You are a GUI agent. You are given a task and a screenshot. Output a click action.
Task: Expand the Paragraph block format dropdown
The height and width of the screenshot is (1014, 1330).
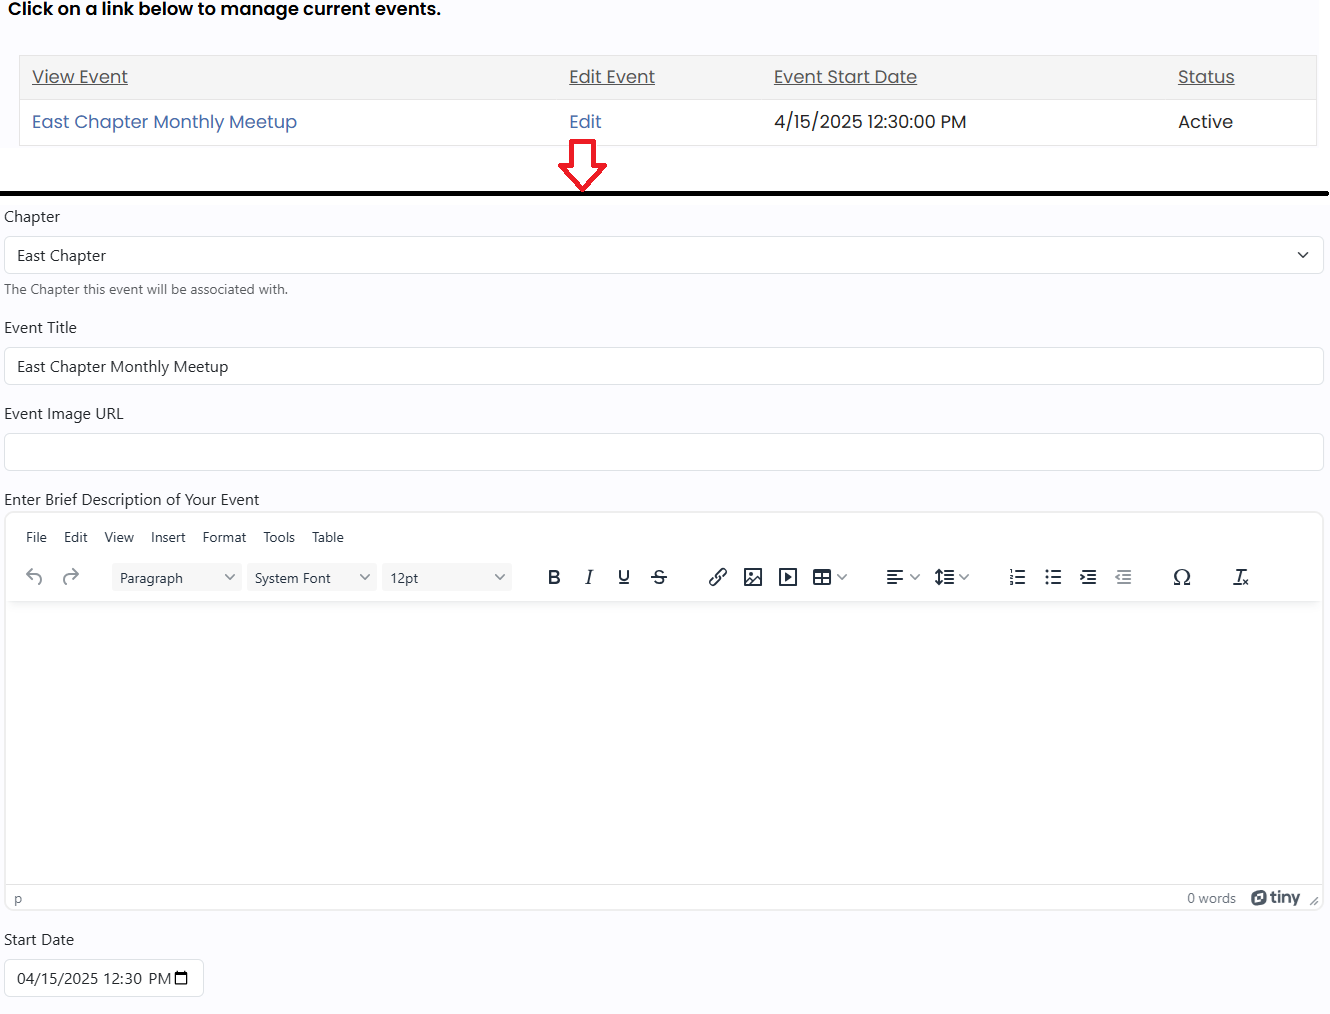point(176,578)
